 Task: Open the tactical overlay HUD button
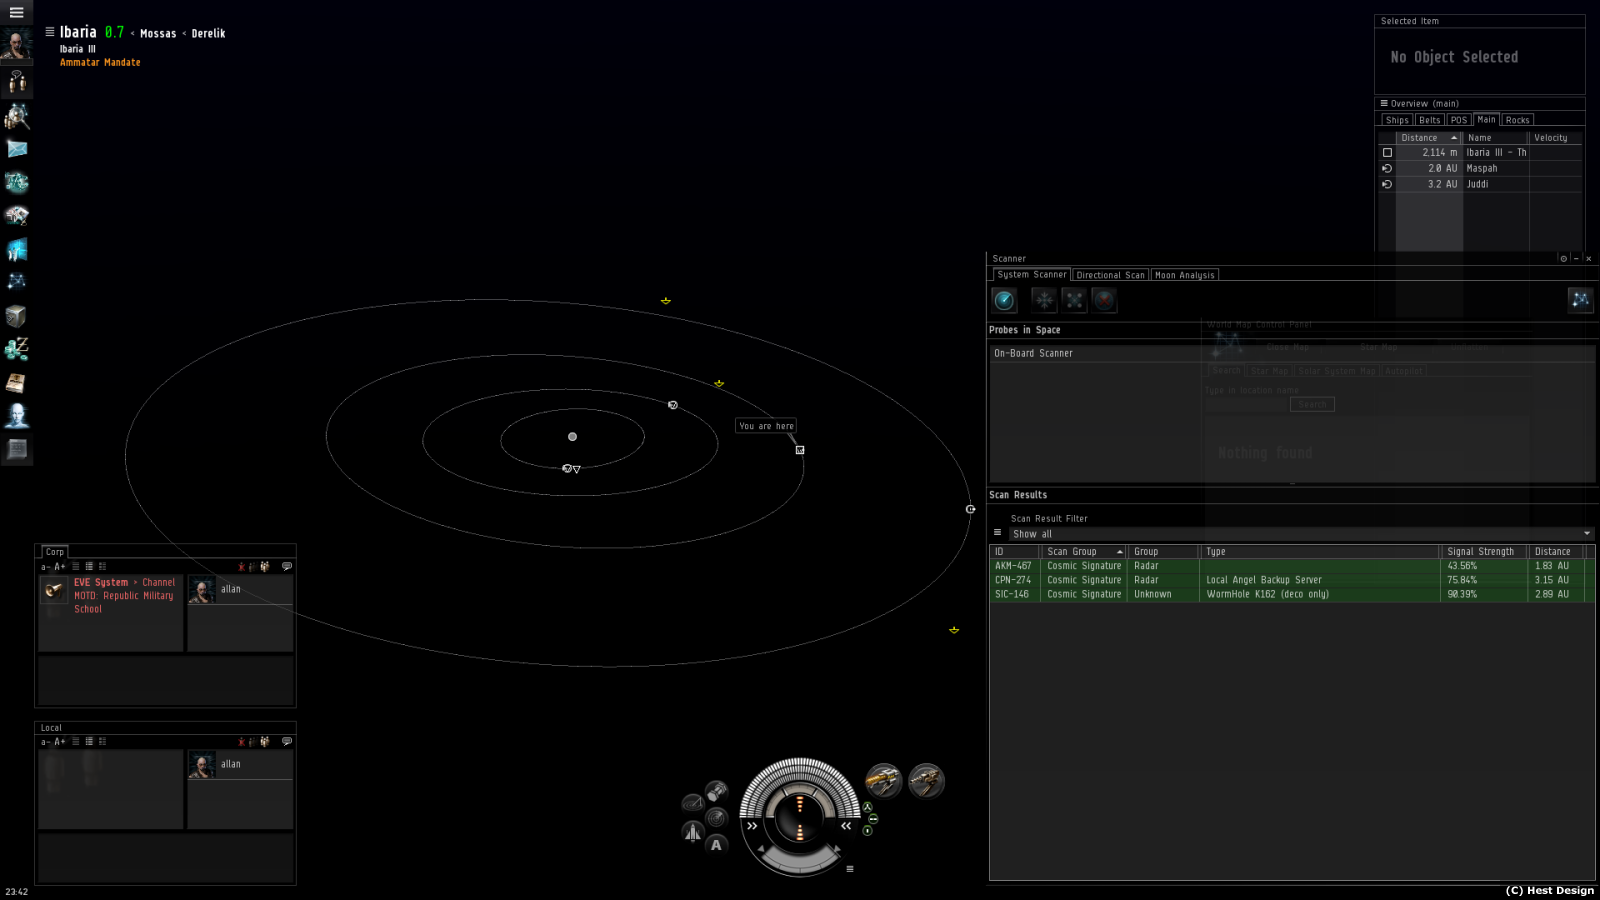coord(692,803)
